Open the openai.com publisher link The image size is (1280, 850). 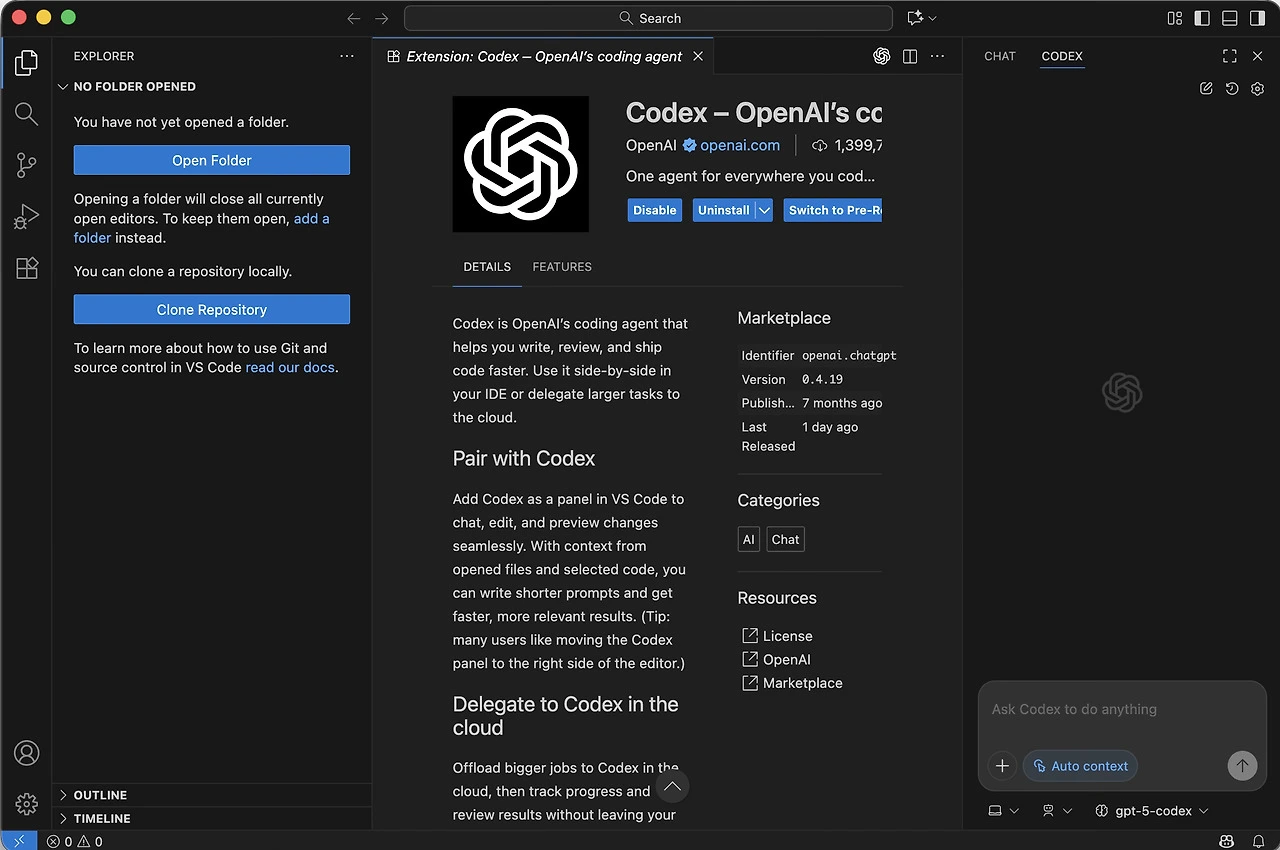coord(740,146)
